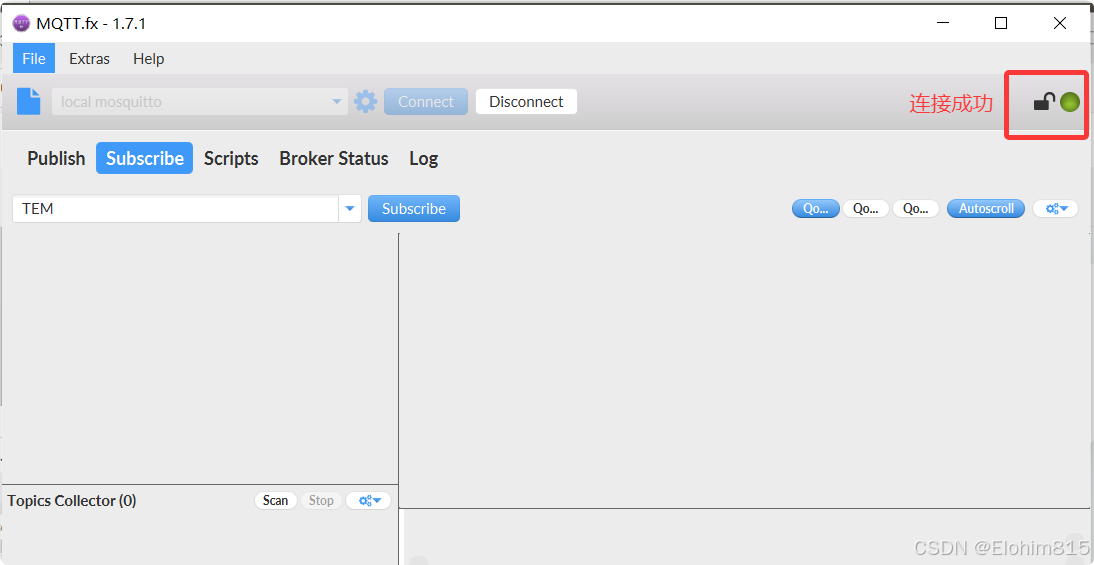Click Scan in Topics Collector
This screenshot has height=565, width=1094.
[276, 500]
